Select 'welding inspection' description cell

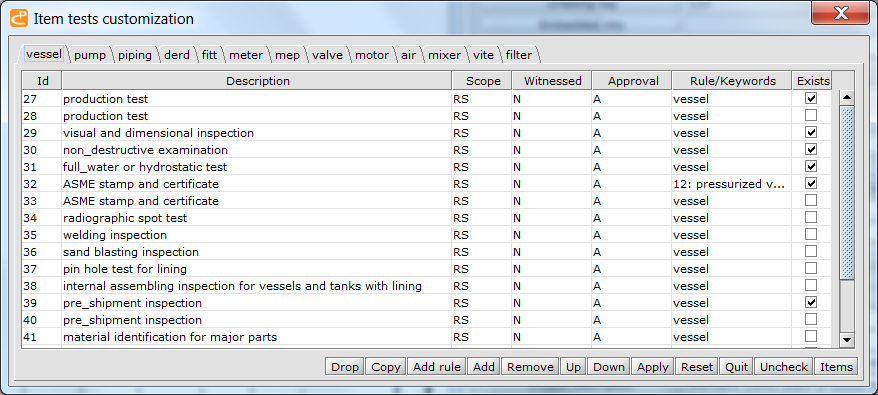click(x=257, y=235)
